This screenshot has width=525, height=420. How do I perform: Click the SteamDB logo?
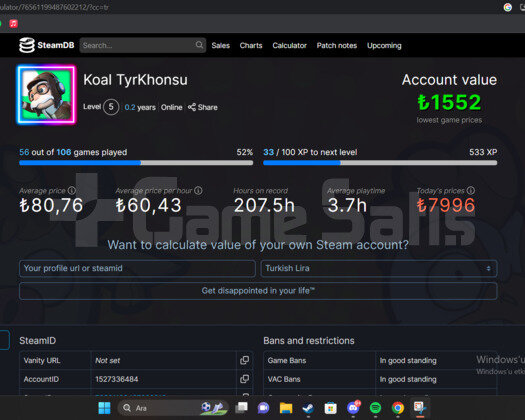pos(46,45)
